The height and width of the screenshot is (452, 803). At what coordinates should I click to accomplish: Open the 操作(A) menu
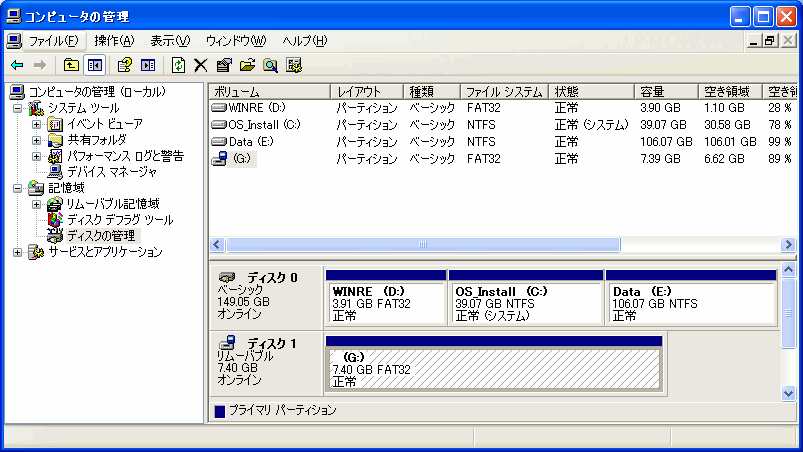[x=114, y=41]
